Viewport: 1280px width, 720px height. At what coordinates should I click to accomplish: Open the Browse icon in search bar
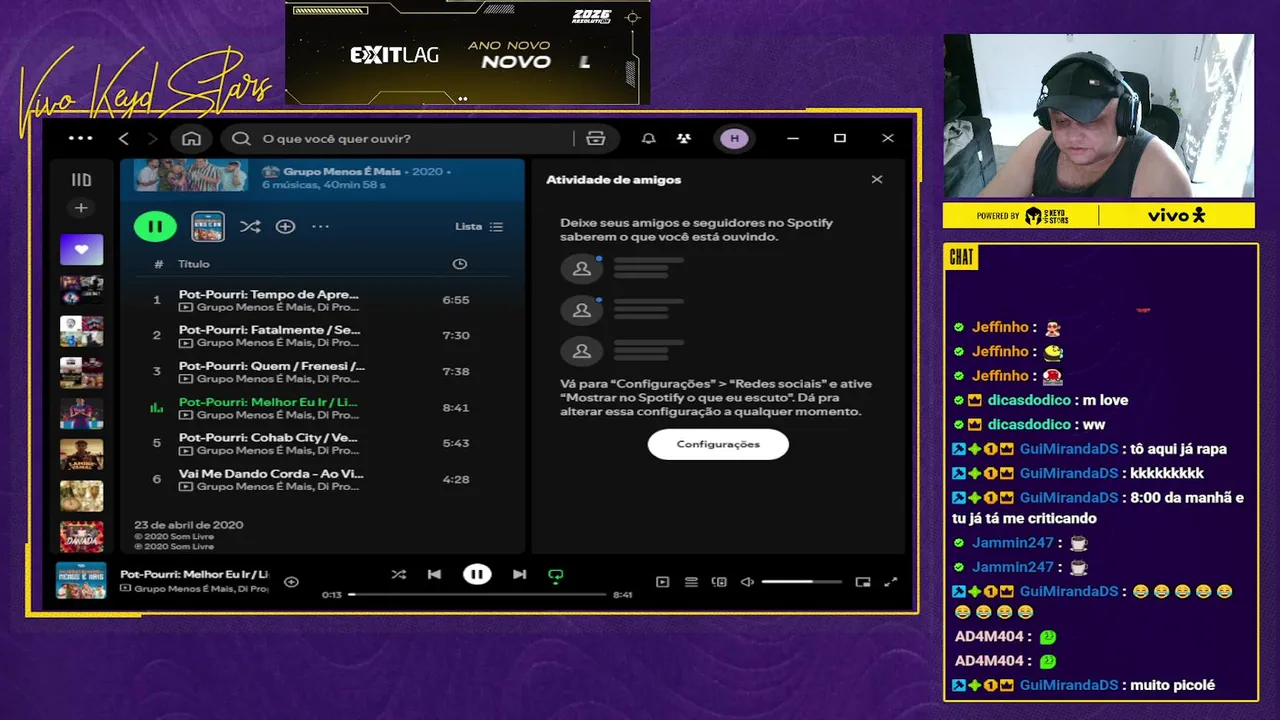click(x=596, y=138)
